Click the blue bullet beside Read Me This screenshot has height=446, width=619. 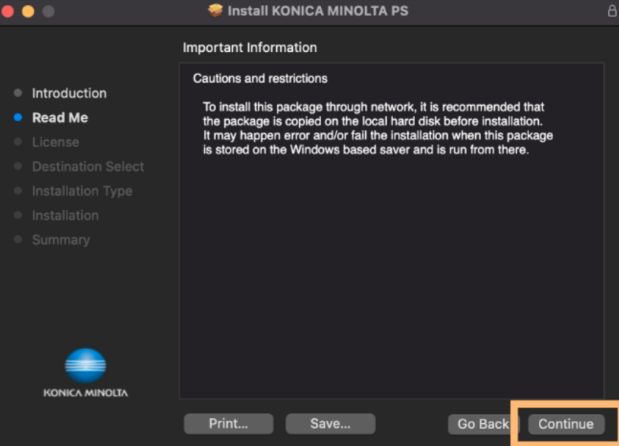coord(18,117)
